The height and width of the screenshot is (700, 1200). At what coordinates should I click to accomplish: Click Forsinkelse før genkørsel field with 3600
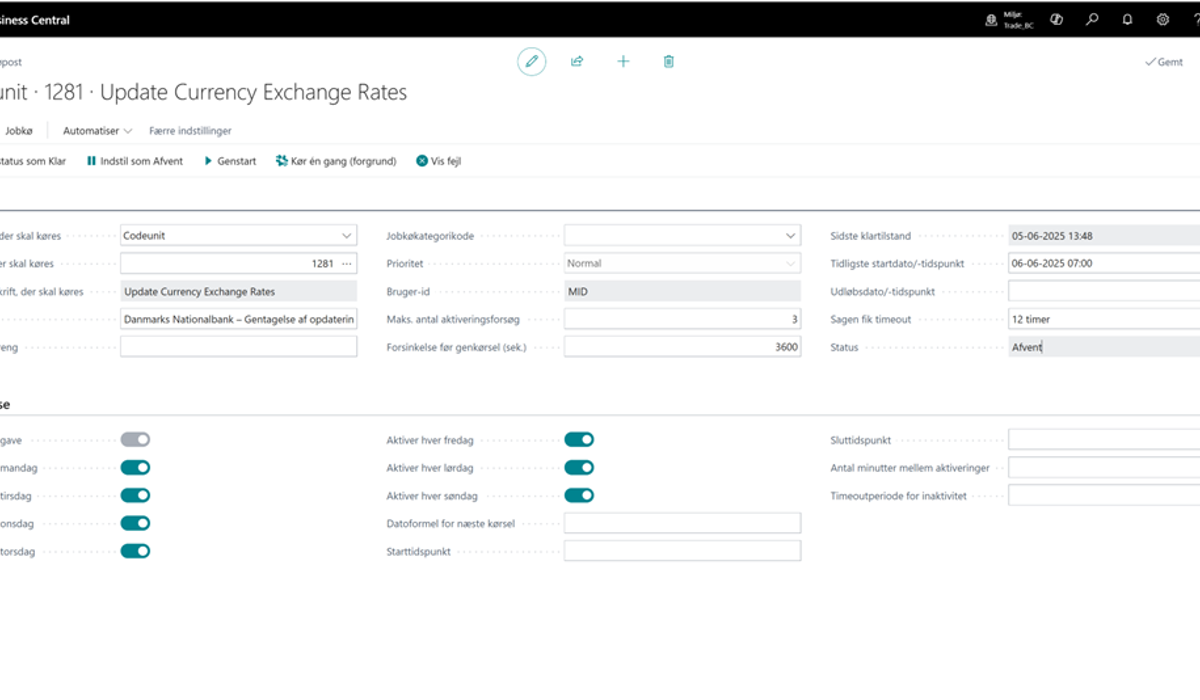[682, 347]
